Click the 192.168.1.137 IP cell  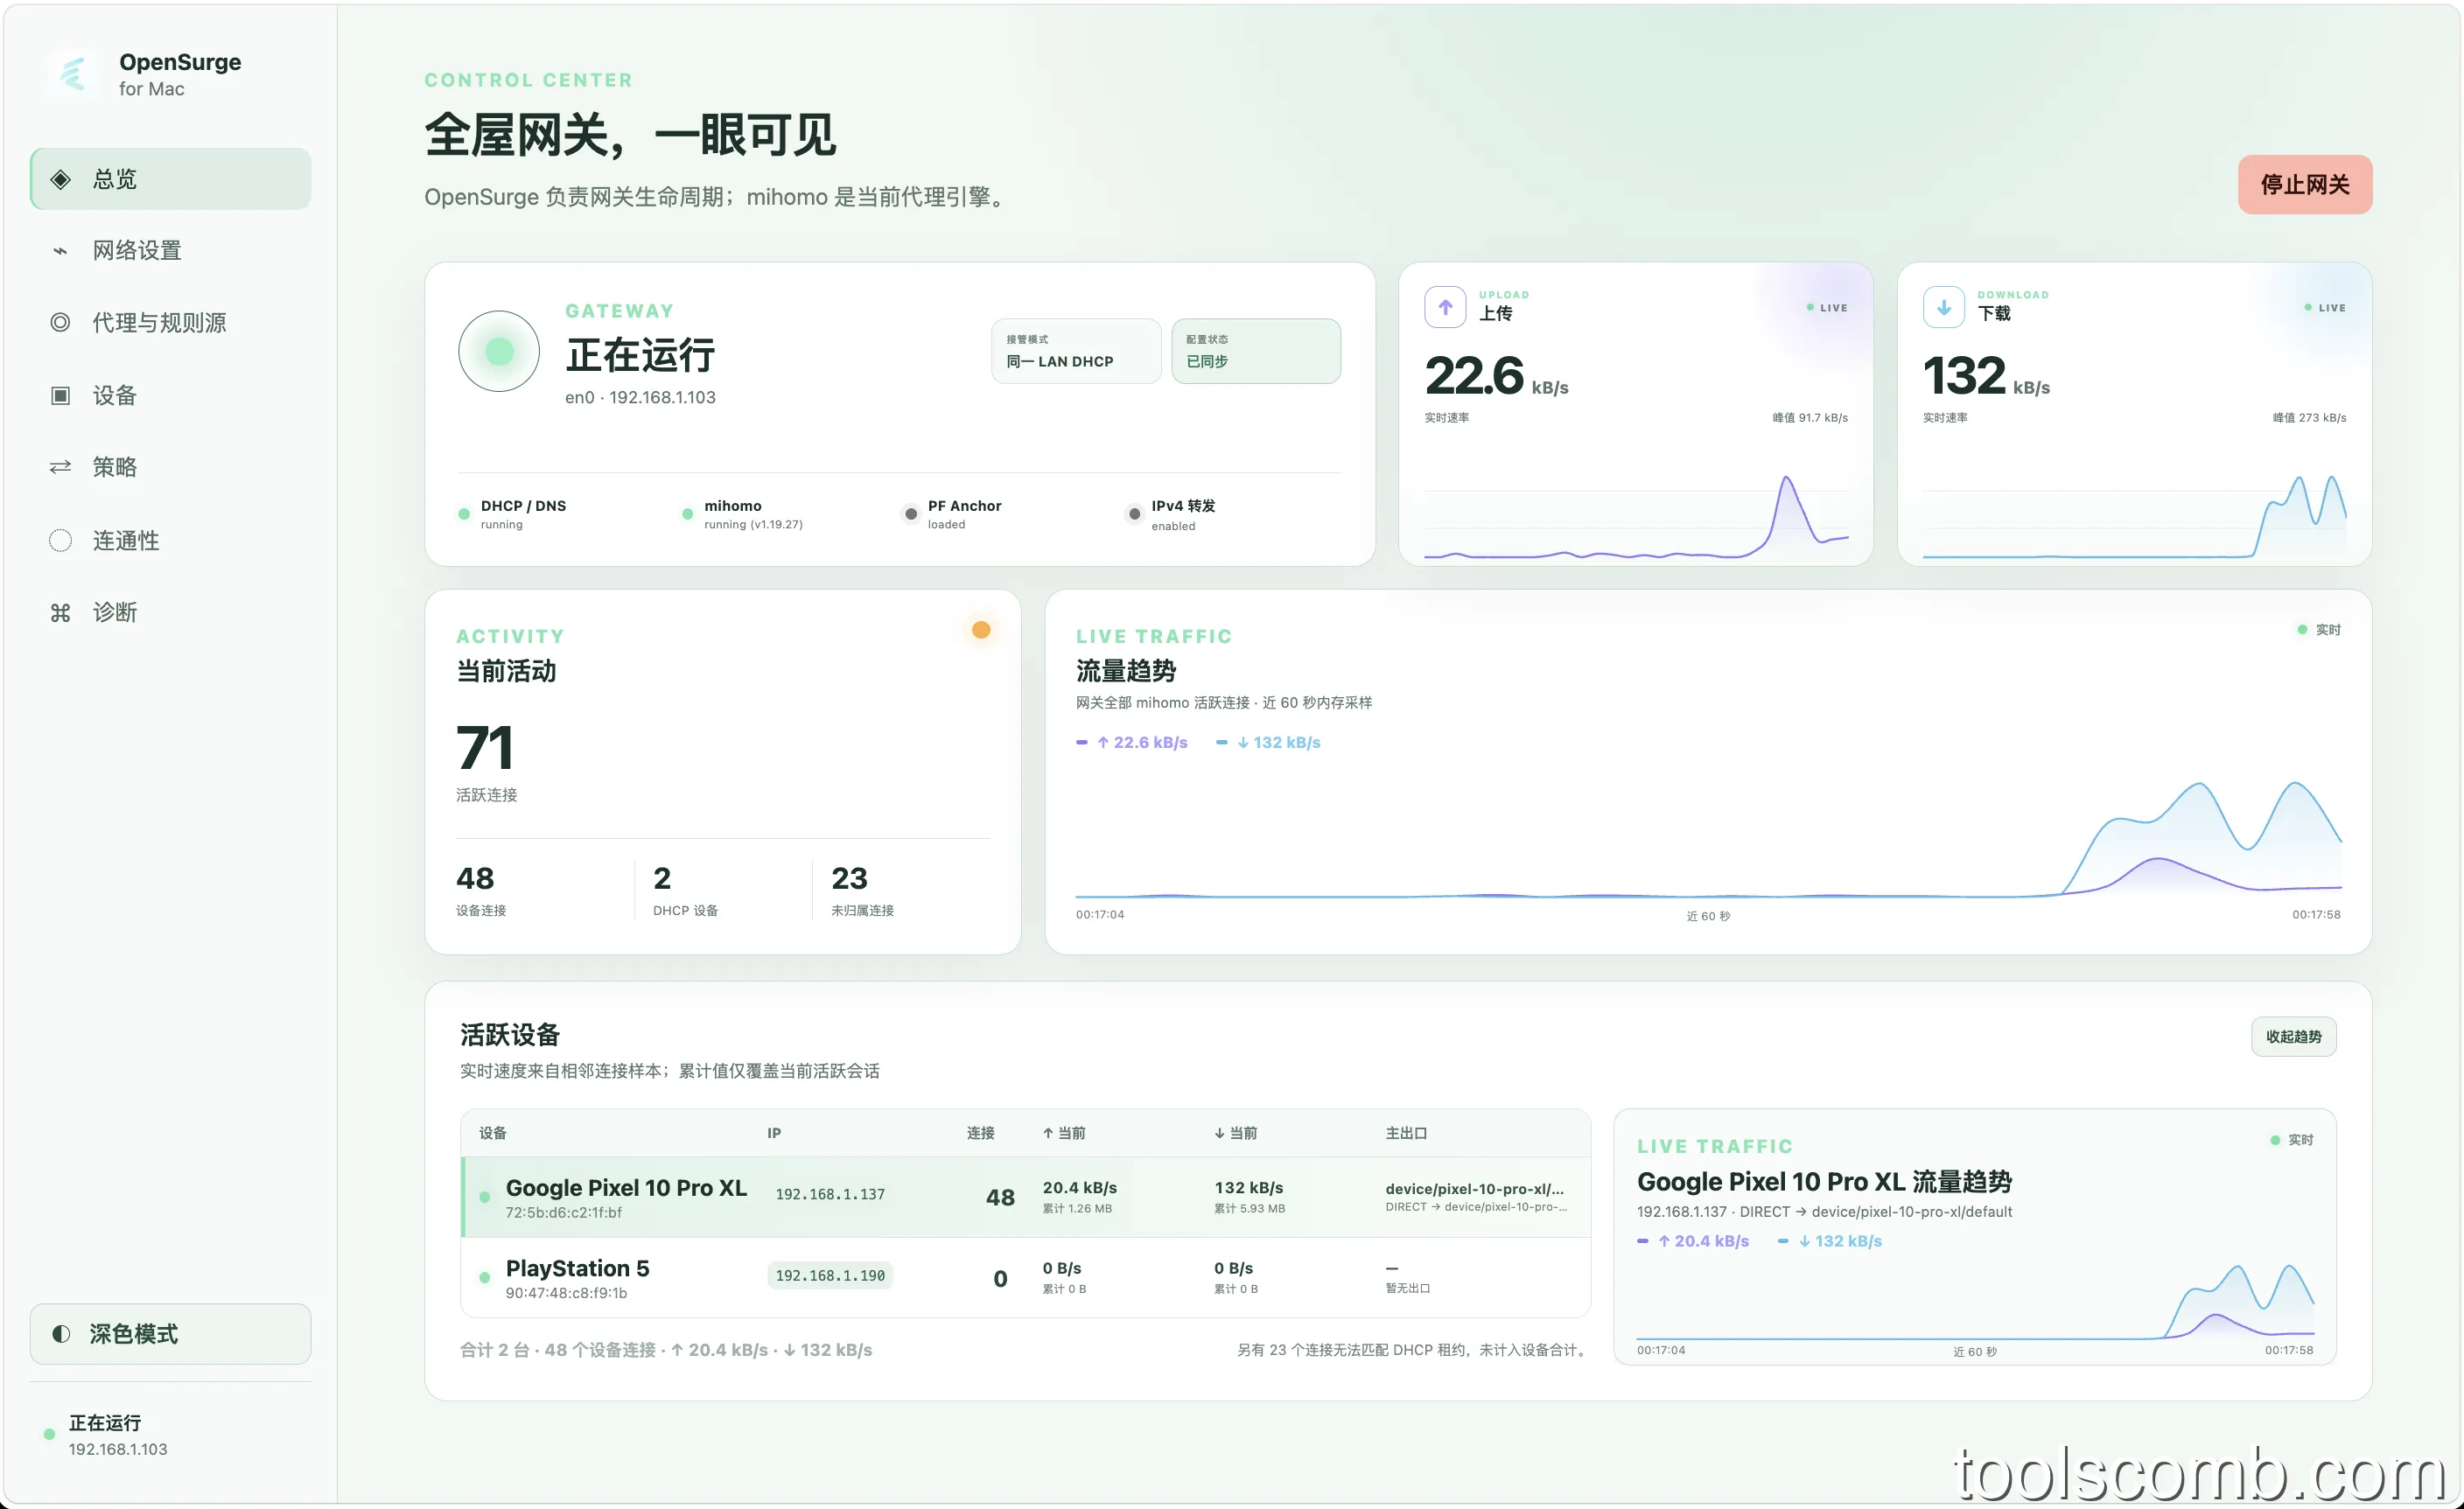pos(830,1194)
